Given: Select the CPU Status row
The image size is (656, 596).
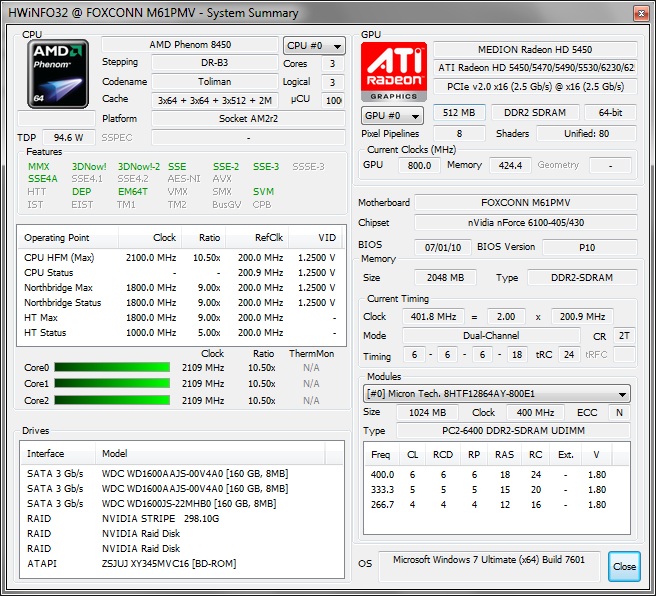Looking at the screenshot, I should [x=181, y=272].
